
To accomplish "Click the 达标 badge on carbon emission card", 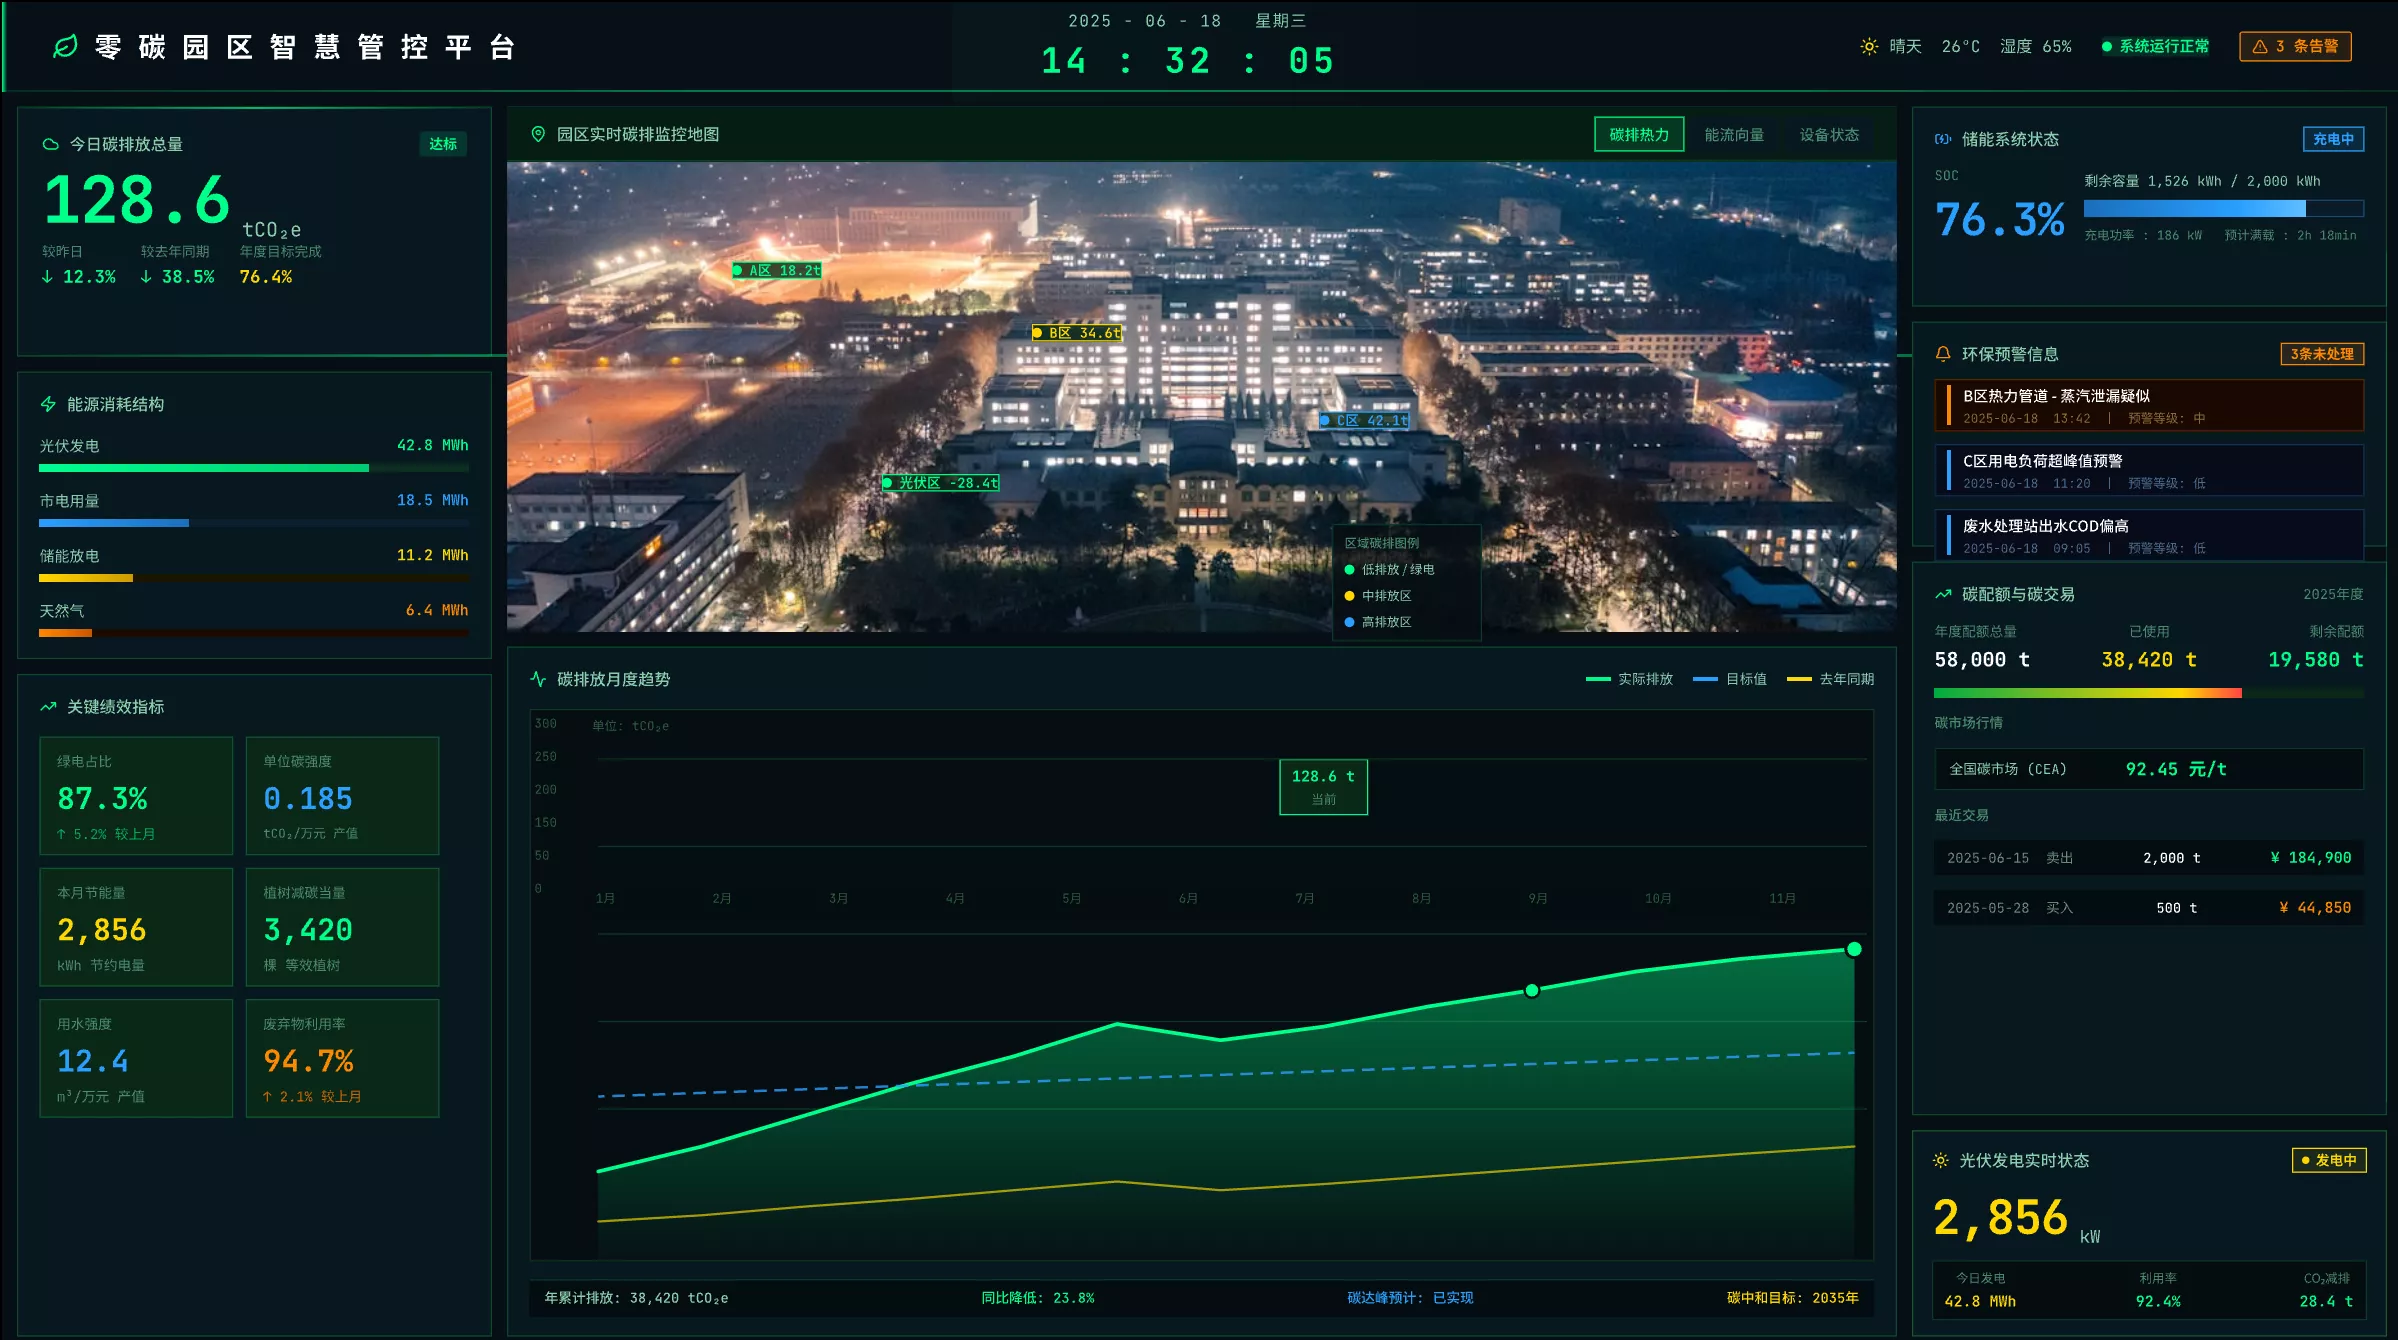I will point(443,144).
